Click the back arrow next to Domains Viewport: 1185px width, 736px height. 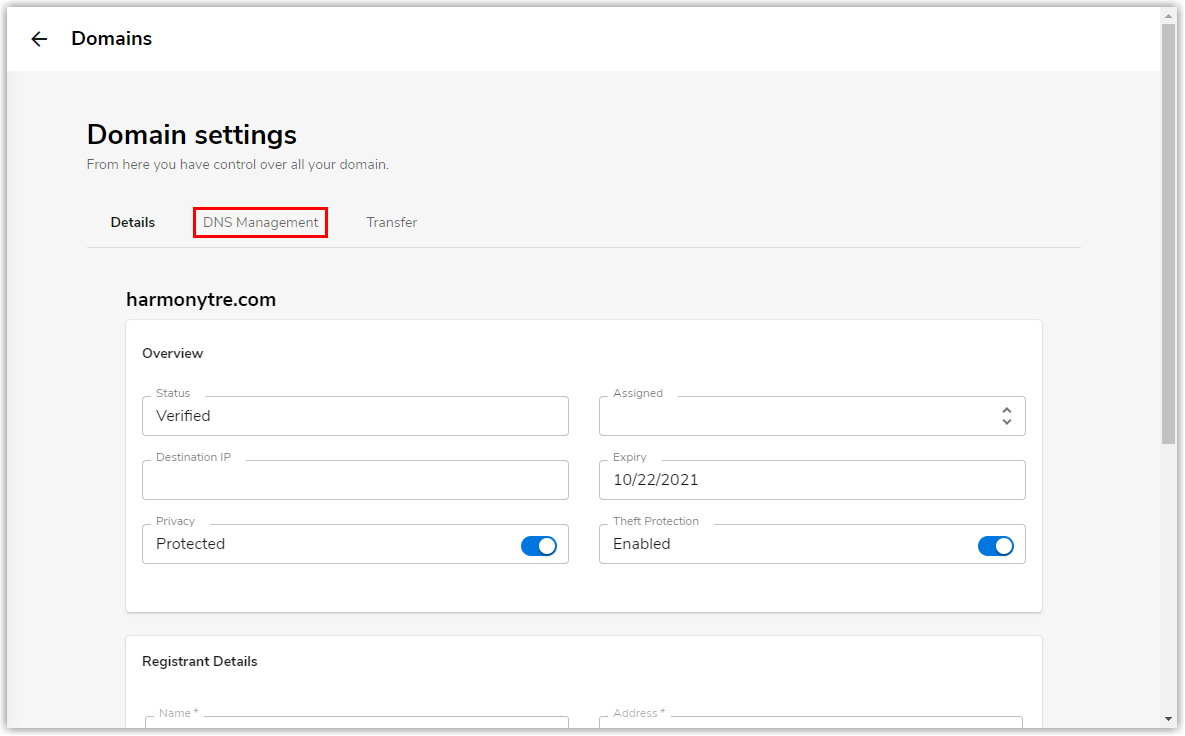[39, 39]
